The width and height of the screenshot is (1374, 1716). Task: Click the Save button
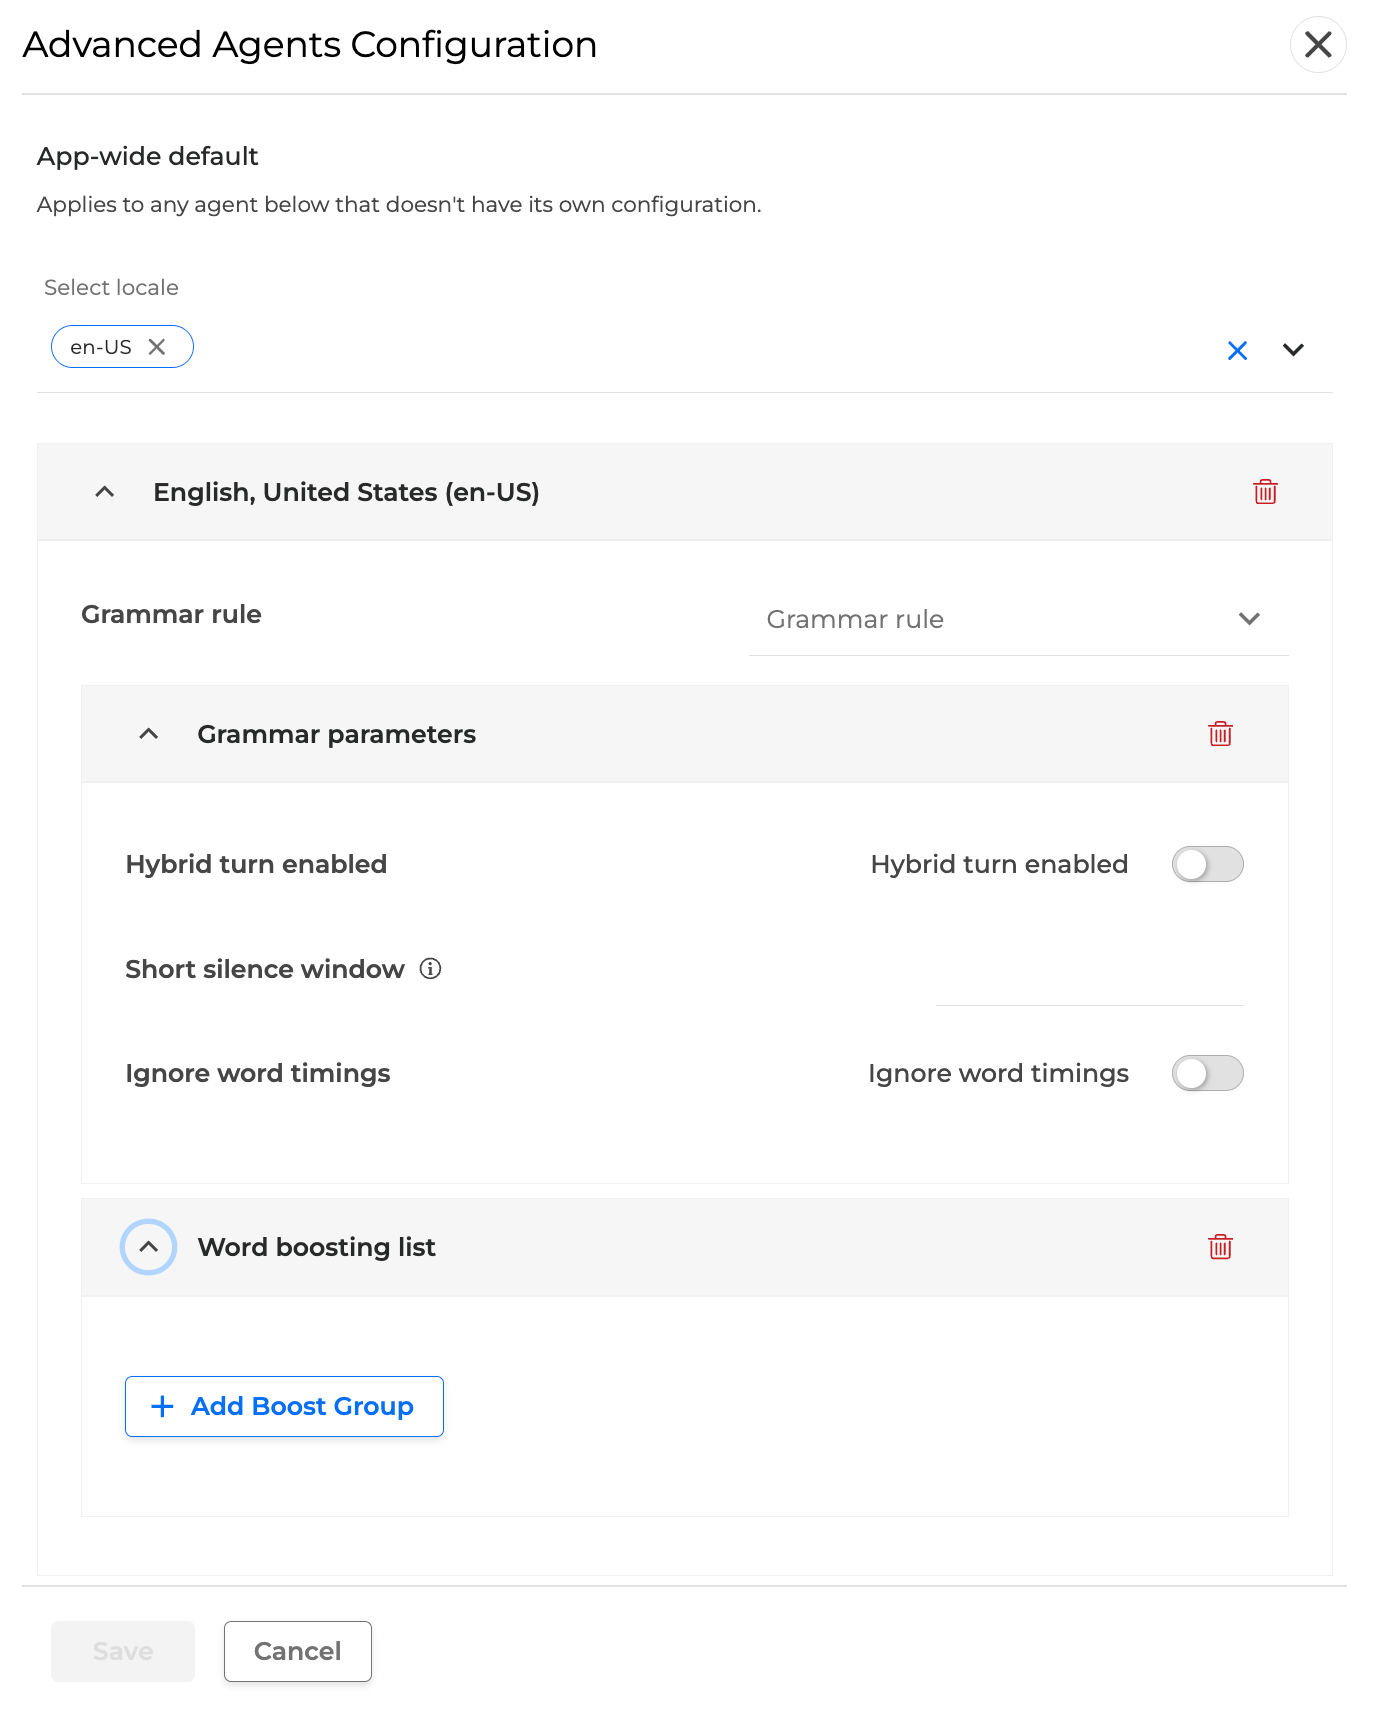click(123, 1651)
